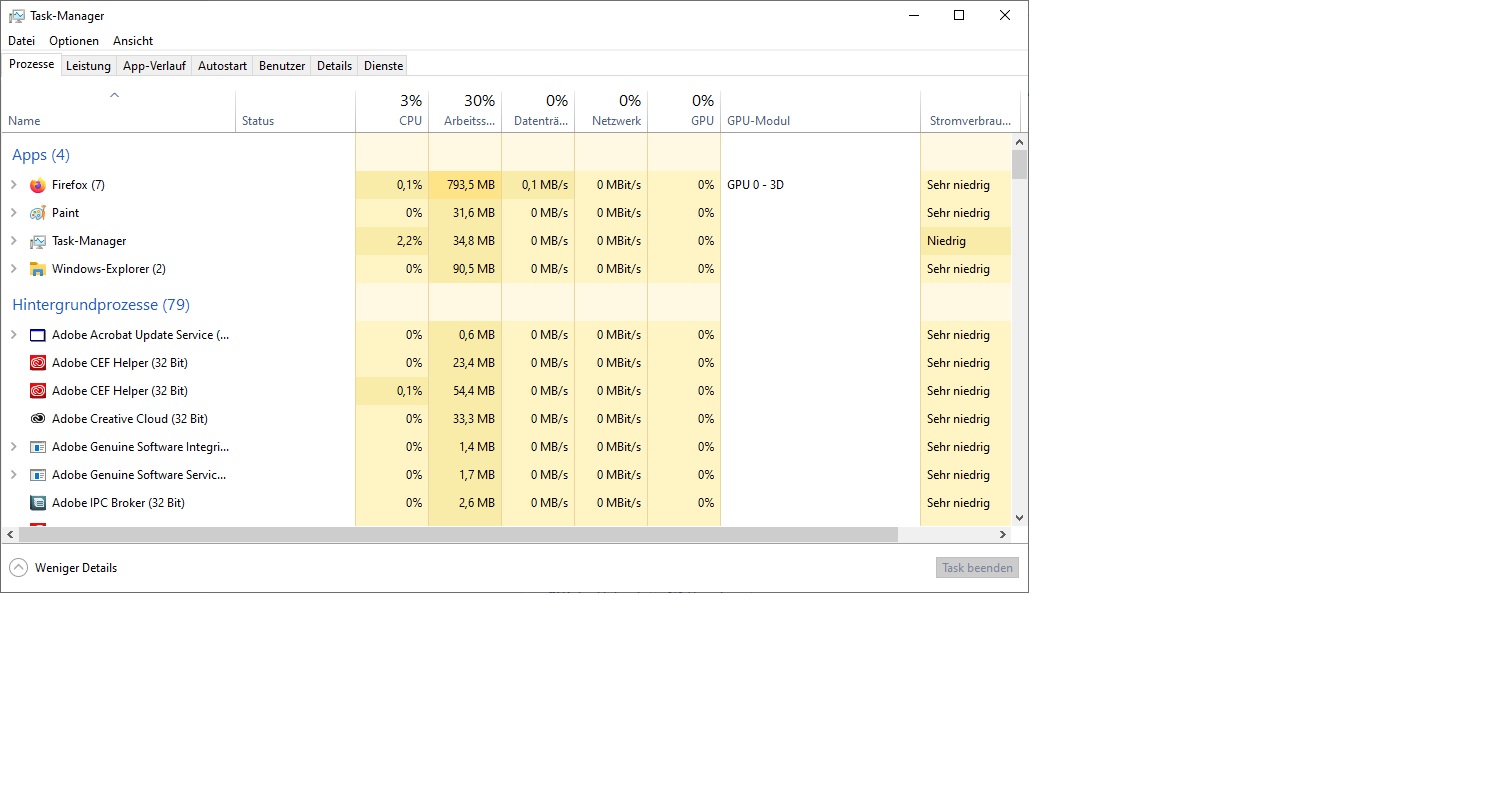Expand Adobe Acrobat Update Service row
This screenshot has height=788, width=1489.
[14, 335]
